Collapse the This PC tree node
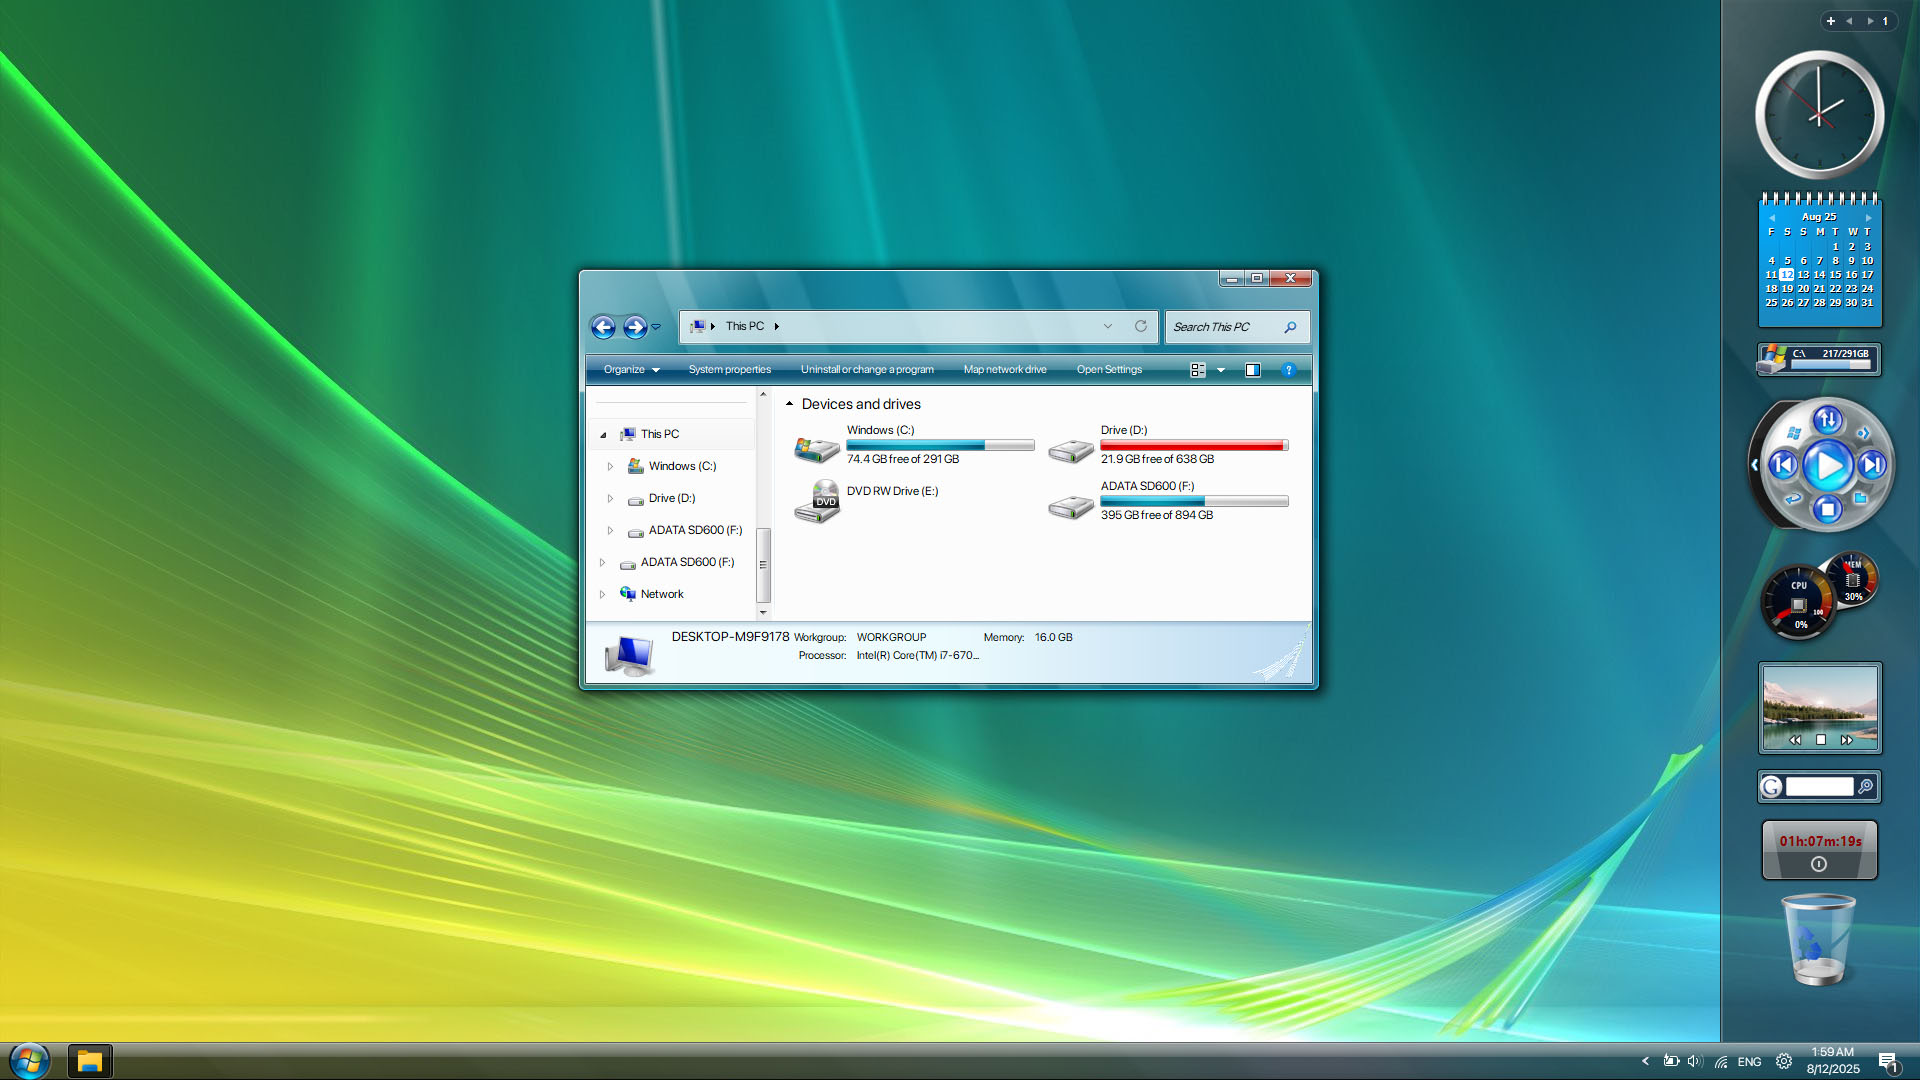This screenshot has width=1920, height=1080. pyautogui.click(x=604, y=434)
